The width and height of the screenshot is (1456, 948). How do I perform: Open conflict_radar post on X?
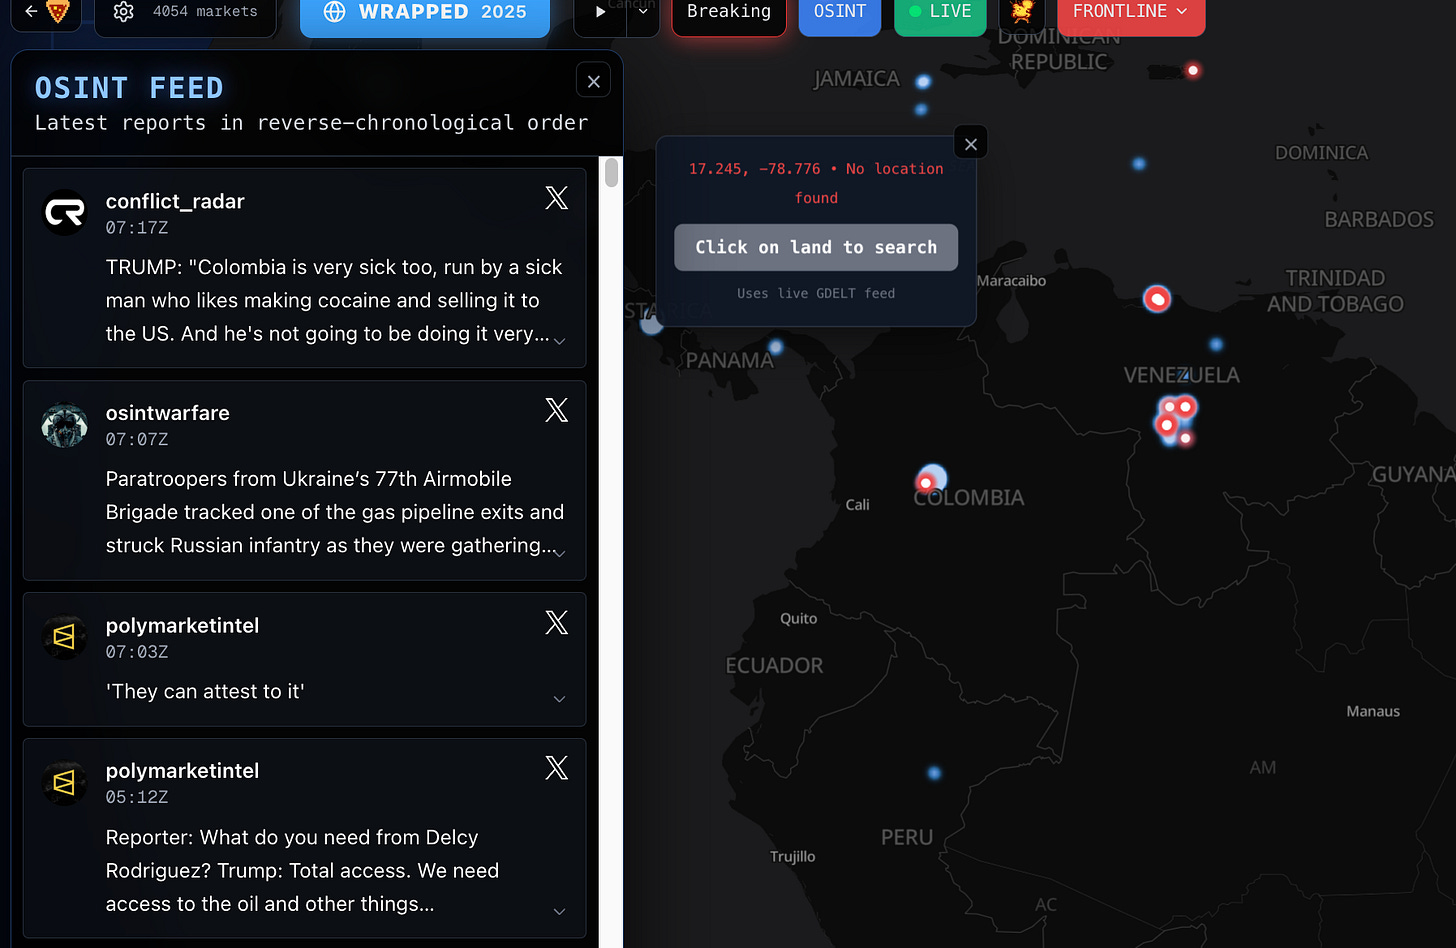tap(557, 198)
